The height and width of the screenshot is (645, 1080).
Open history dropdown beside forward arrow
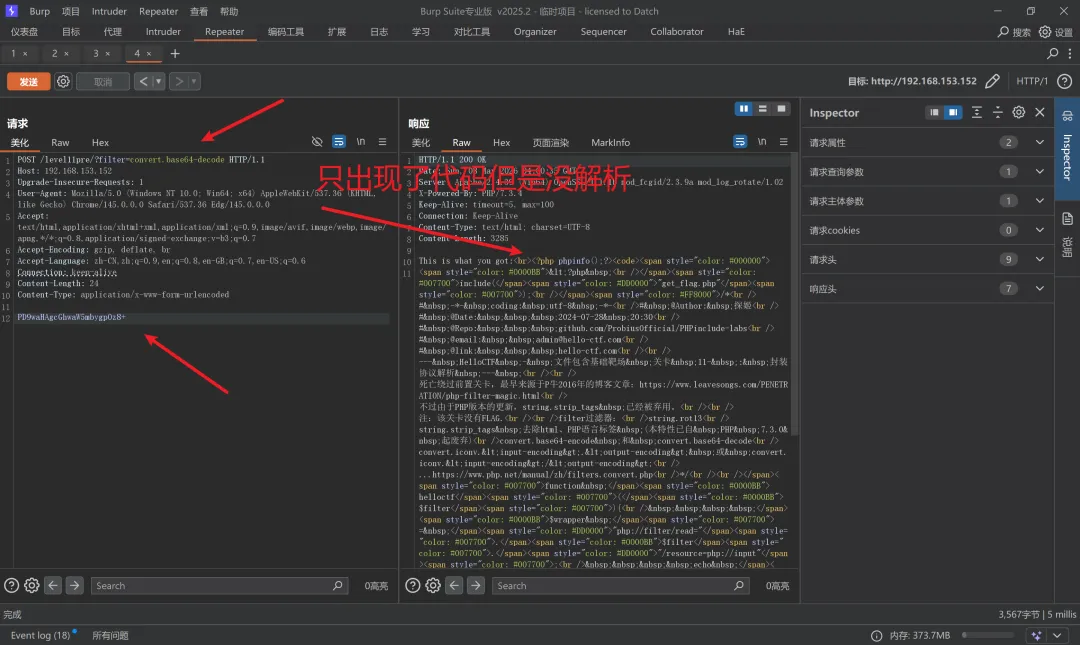click(194, 81)
